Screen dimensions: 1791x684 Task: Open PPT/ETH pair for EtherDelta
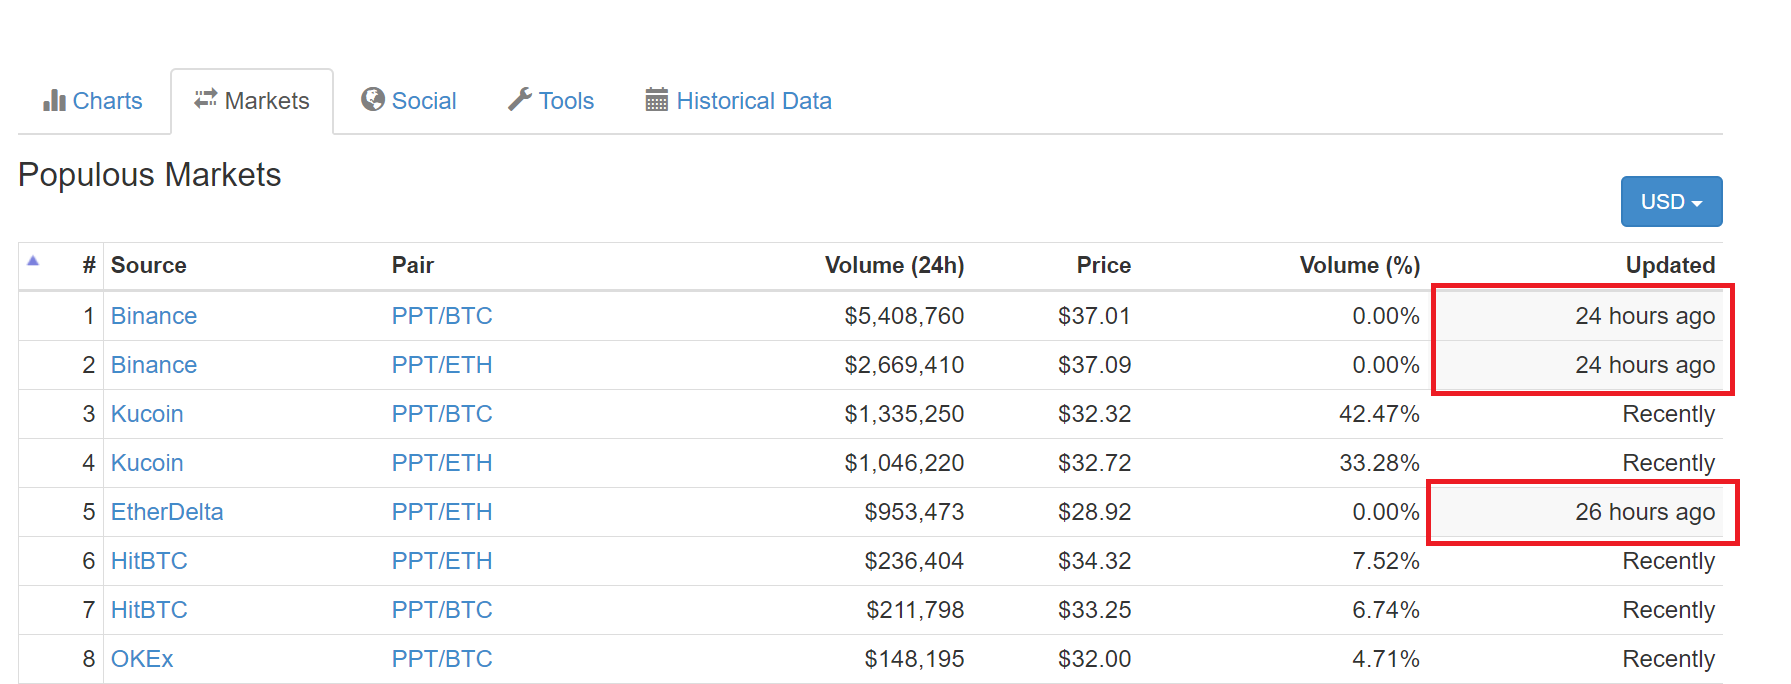point(442,512)
